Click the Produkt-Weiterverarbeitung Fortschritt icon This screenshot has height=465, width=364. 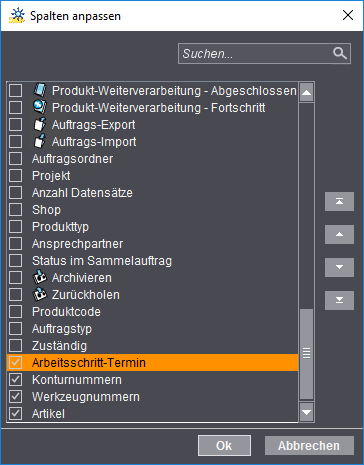(40, 107)
